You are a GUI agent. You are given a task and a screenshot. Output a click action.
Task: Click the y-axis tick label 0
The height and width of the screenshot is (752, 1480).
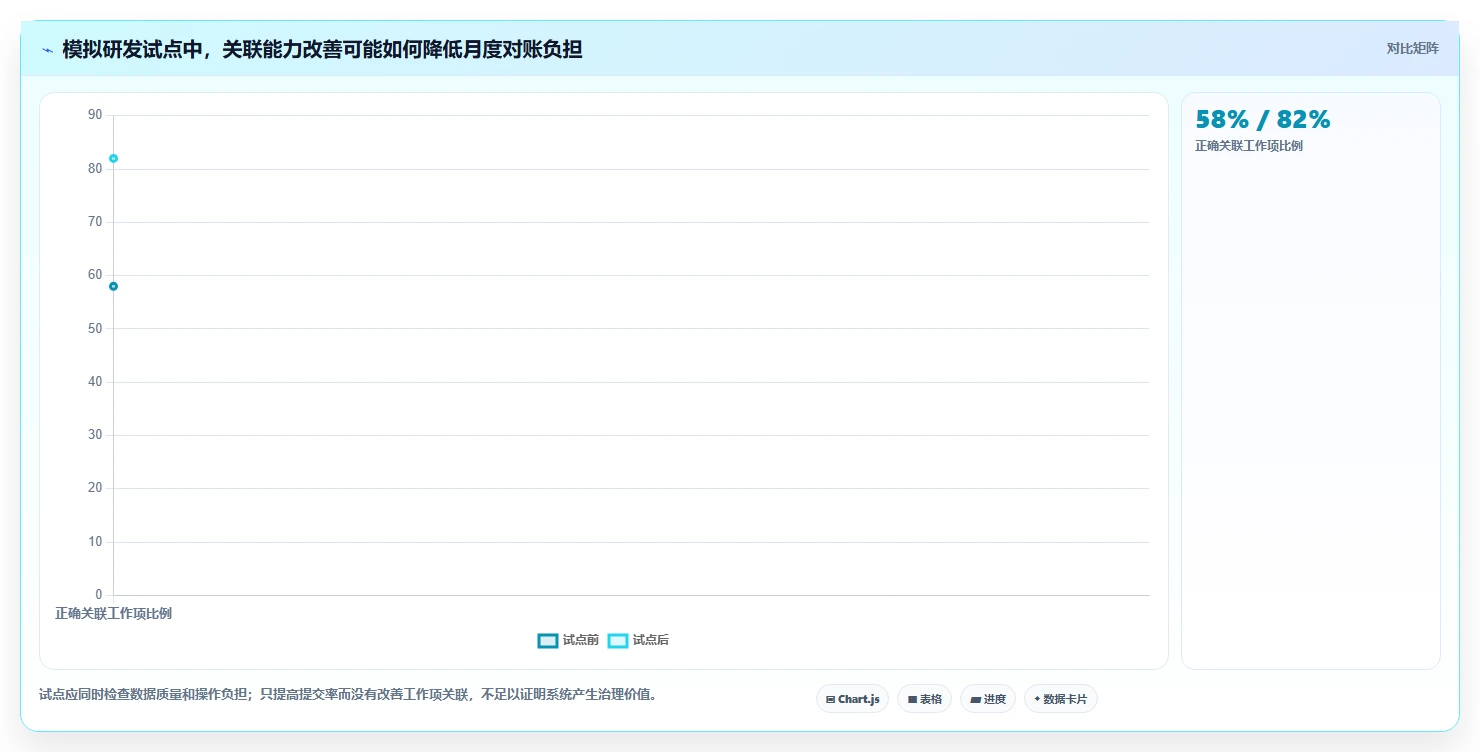tap(98, 595)
